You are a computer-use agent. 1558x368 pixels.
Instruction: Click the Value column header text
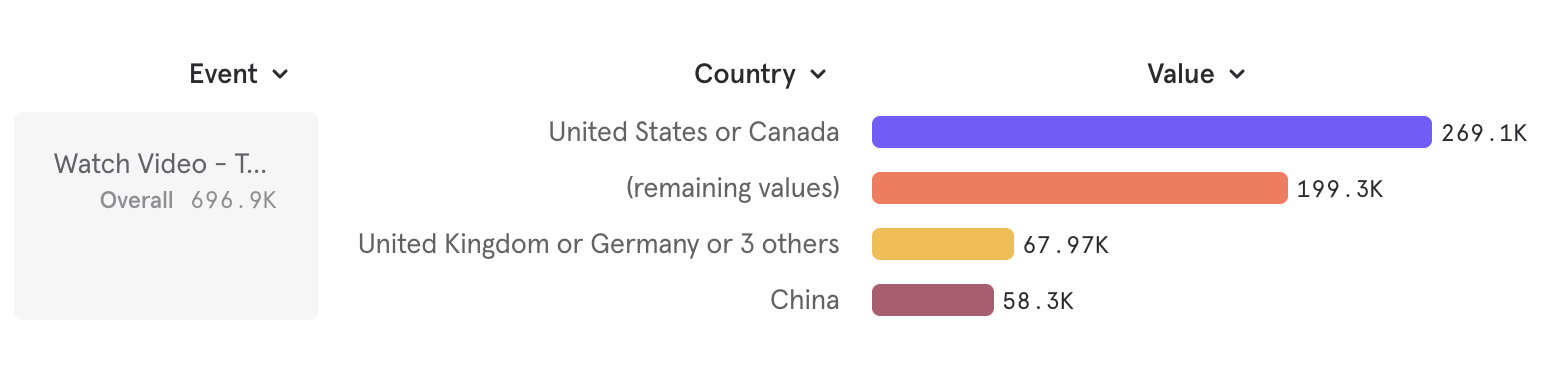click(1180, 74)
